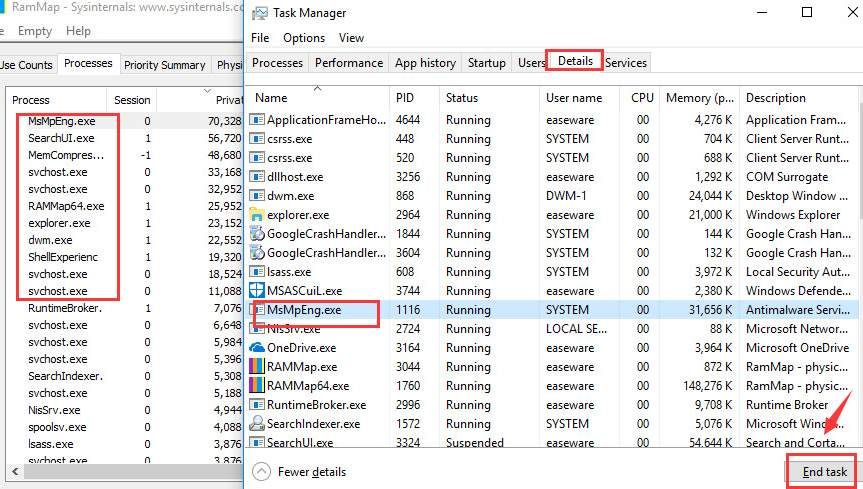This screenshot has height=489, width=863.
Task: Sort by Memory column header
Action: pos(700,98)
